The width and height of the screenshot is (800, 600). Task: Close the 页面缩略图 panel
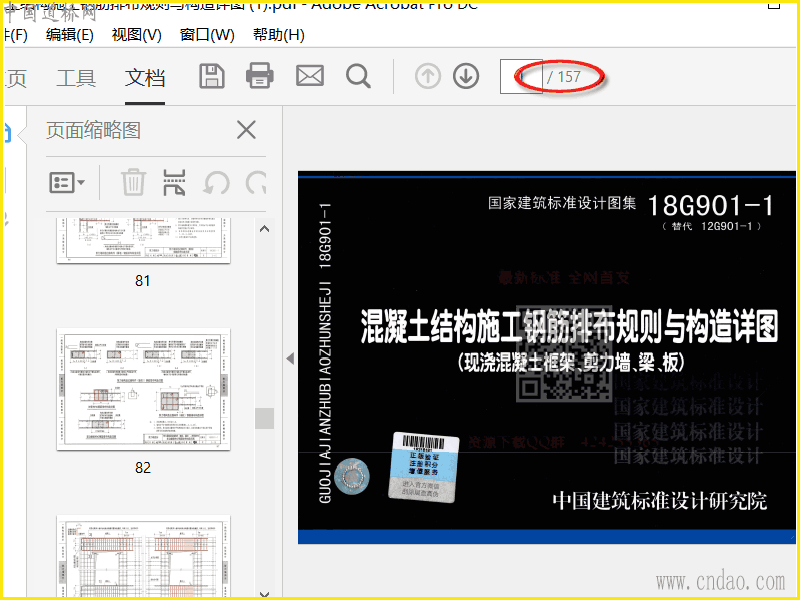coord(246,130)
